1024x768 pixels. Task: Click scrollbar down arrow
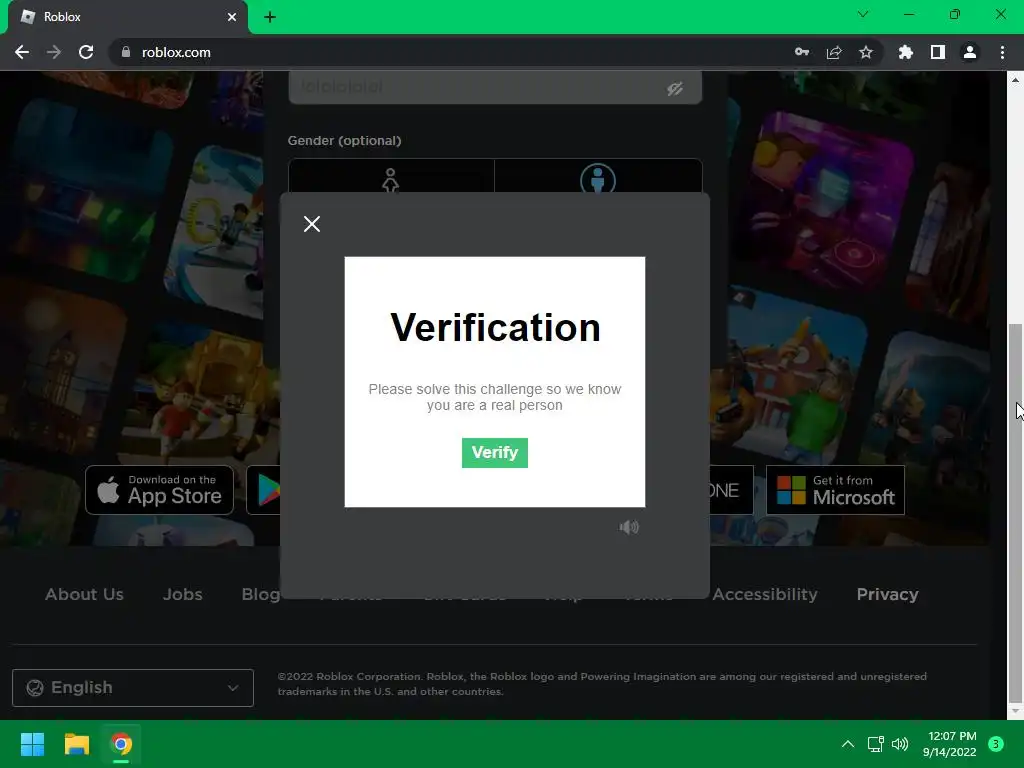[x=1015, y=711]
